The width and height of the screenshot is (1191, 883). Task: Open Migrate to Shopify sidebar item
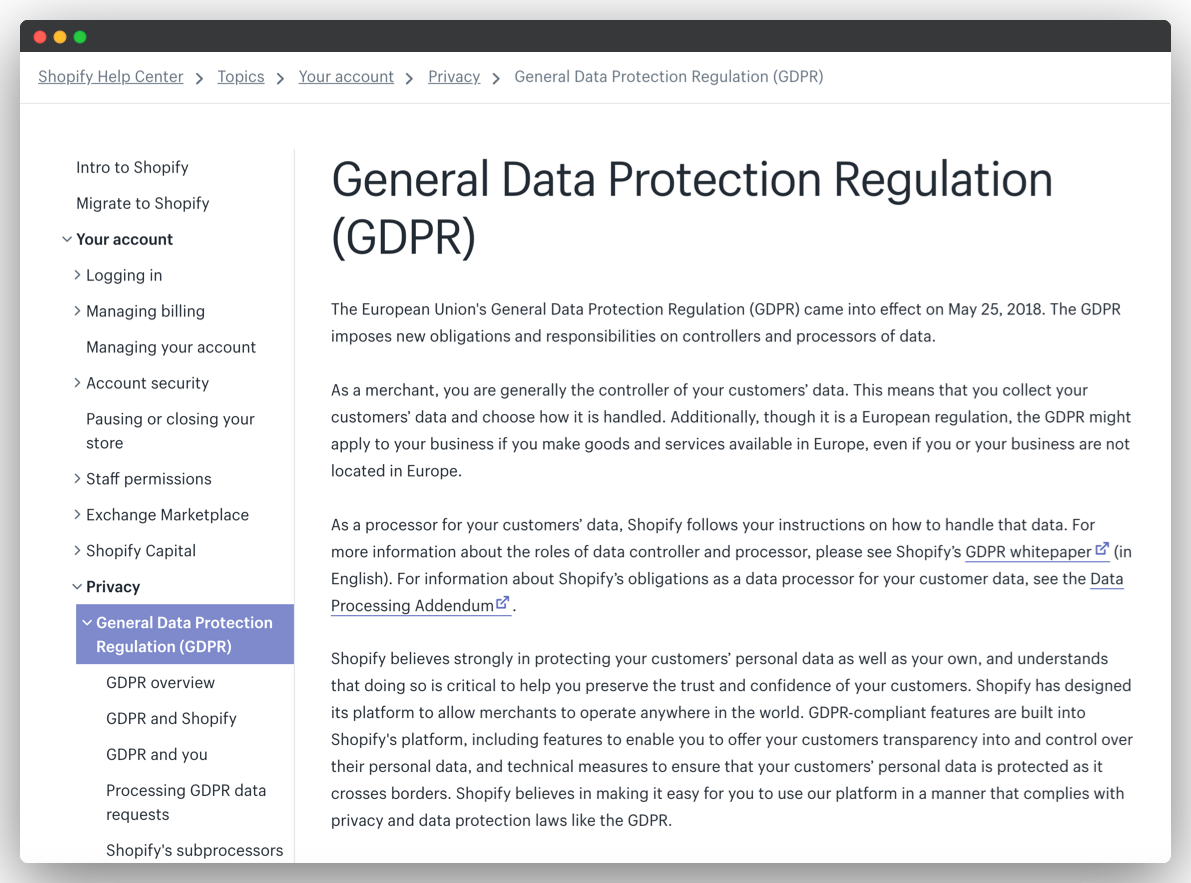[x=143, y=203]
